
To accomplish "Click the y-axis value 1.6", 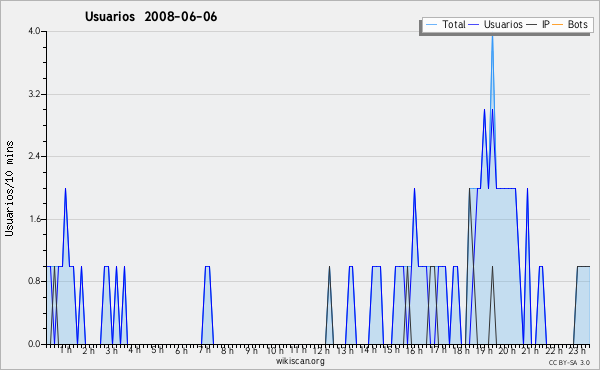I will click(x=34, y=219).
